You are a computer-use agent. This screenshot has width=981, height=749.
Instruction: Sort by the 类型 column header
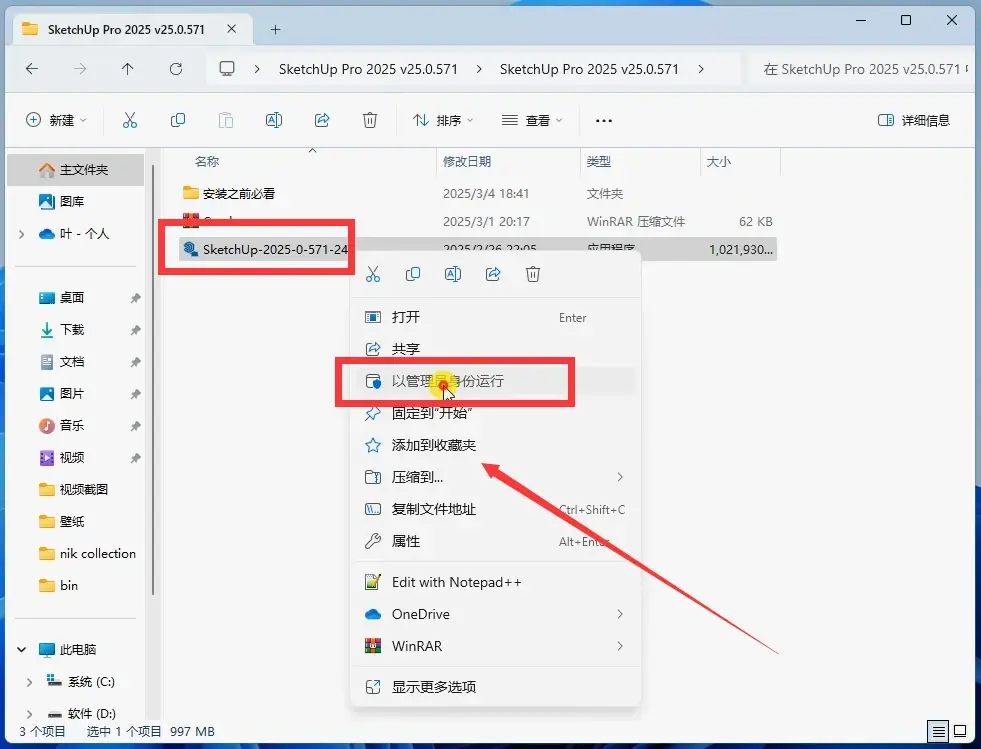tap(599, 161)
